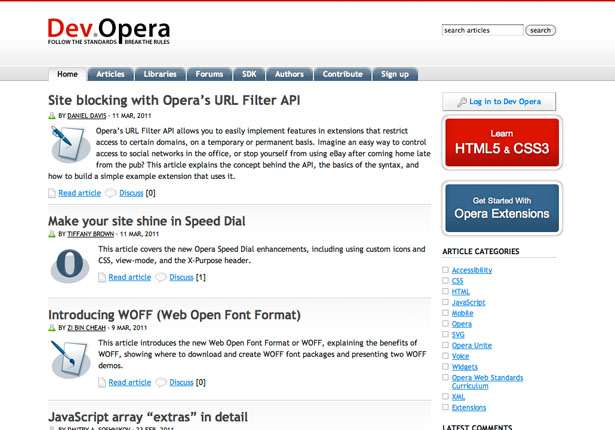The image size is (615, 430).
Task: Click Discuss link for WOFF article
Action: pos(182,383)
